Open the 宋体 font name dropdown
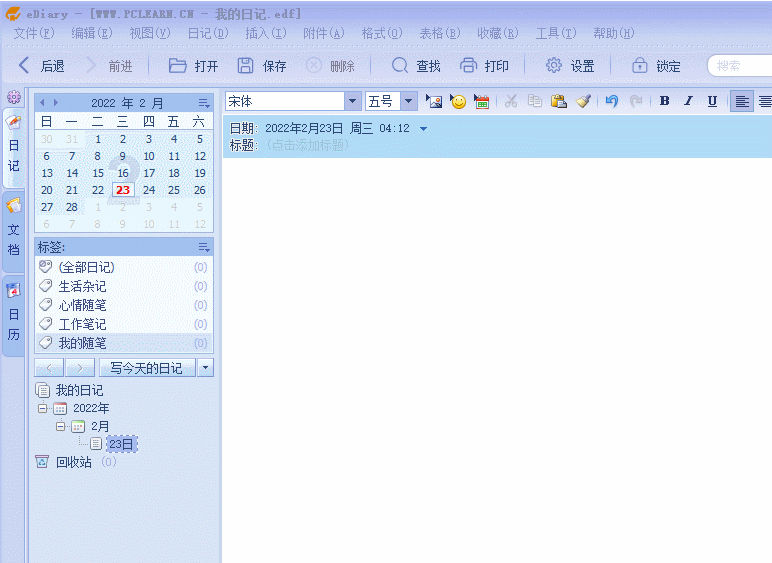This screenshot has width=772, height=563. (x=352, y=101)
